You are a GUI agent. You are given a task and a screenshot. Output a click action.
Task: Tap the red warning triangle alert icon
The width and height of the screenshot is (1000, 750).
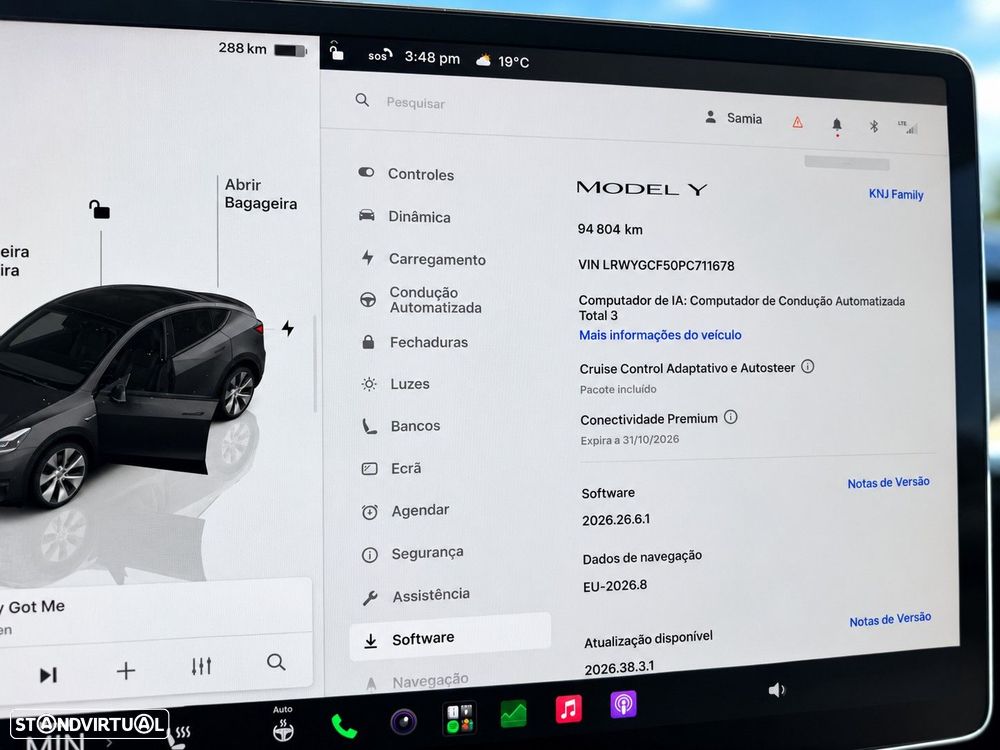797,122
